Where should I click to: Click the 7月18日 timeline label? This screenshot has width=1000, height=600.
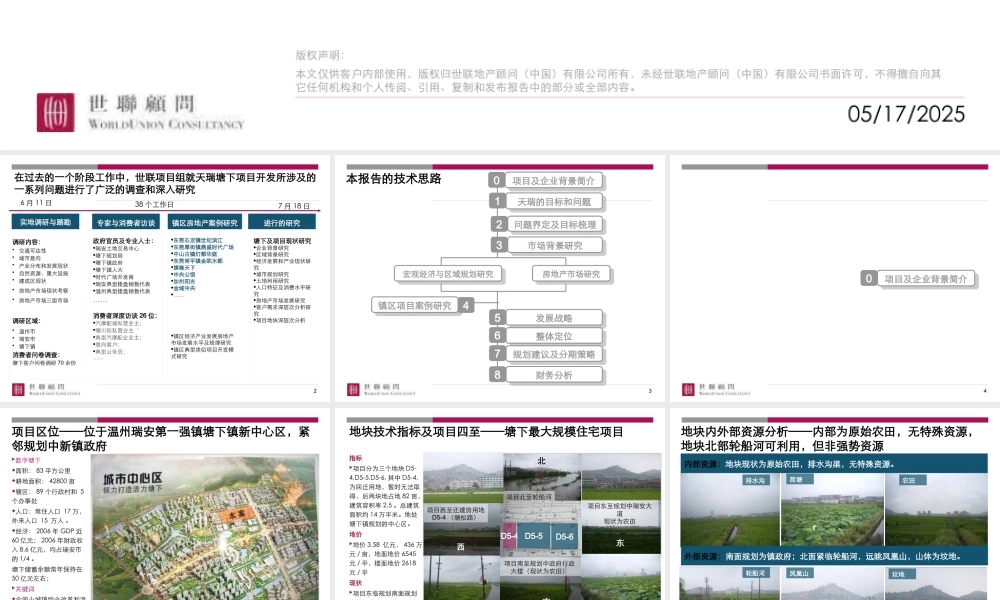click(294, 206)
